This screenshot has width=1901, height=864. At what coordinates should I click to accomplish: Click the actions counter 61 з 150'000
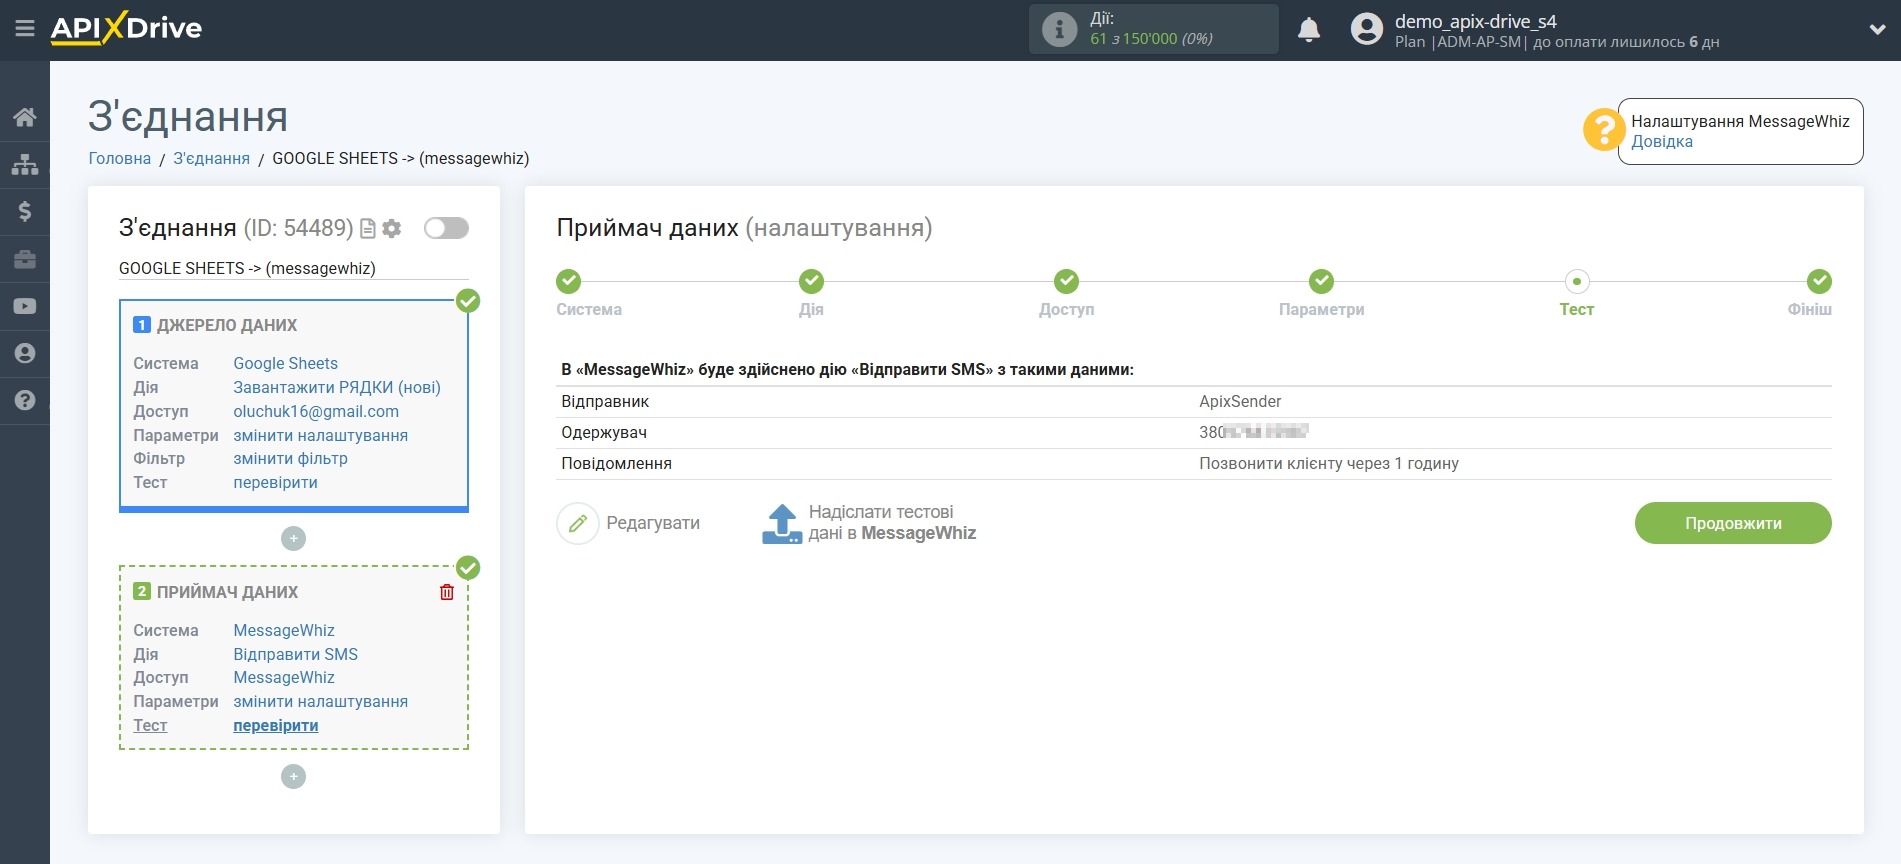1151,39
